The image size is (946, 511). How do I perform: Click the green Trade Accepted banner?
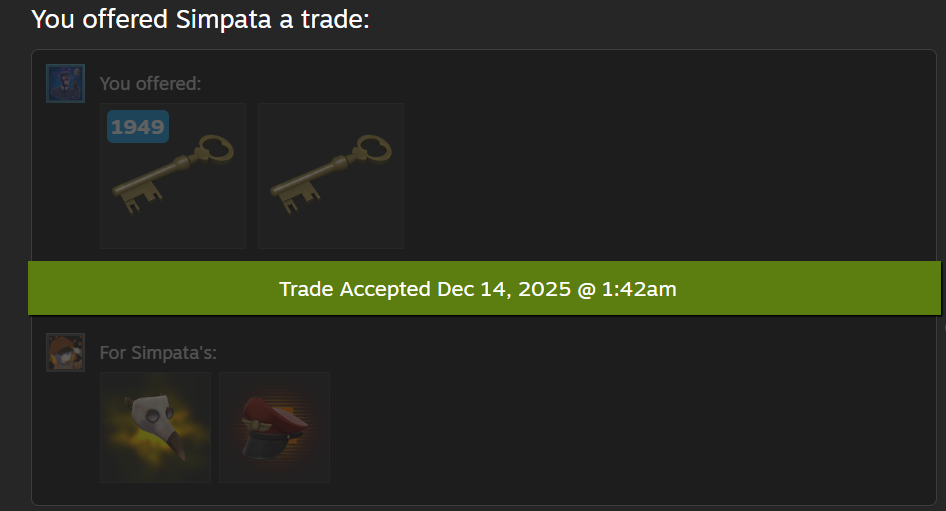[x=484, y=288]
